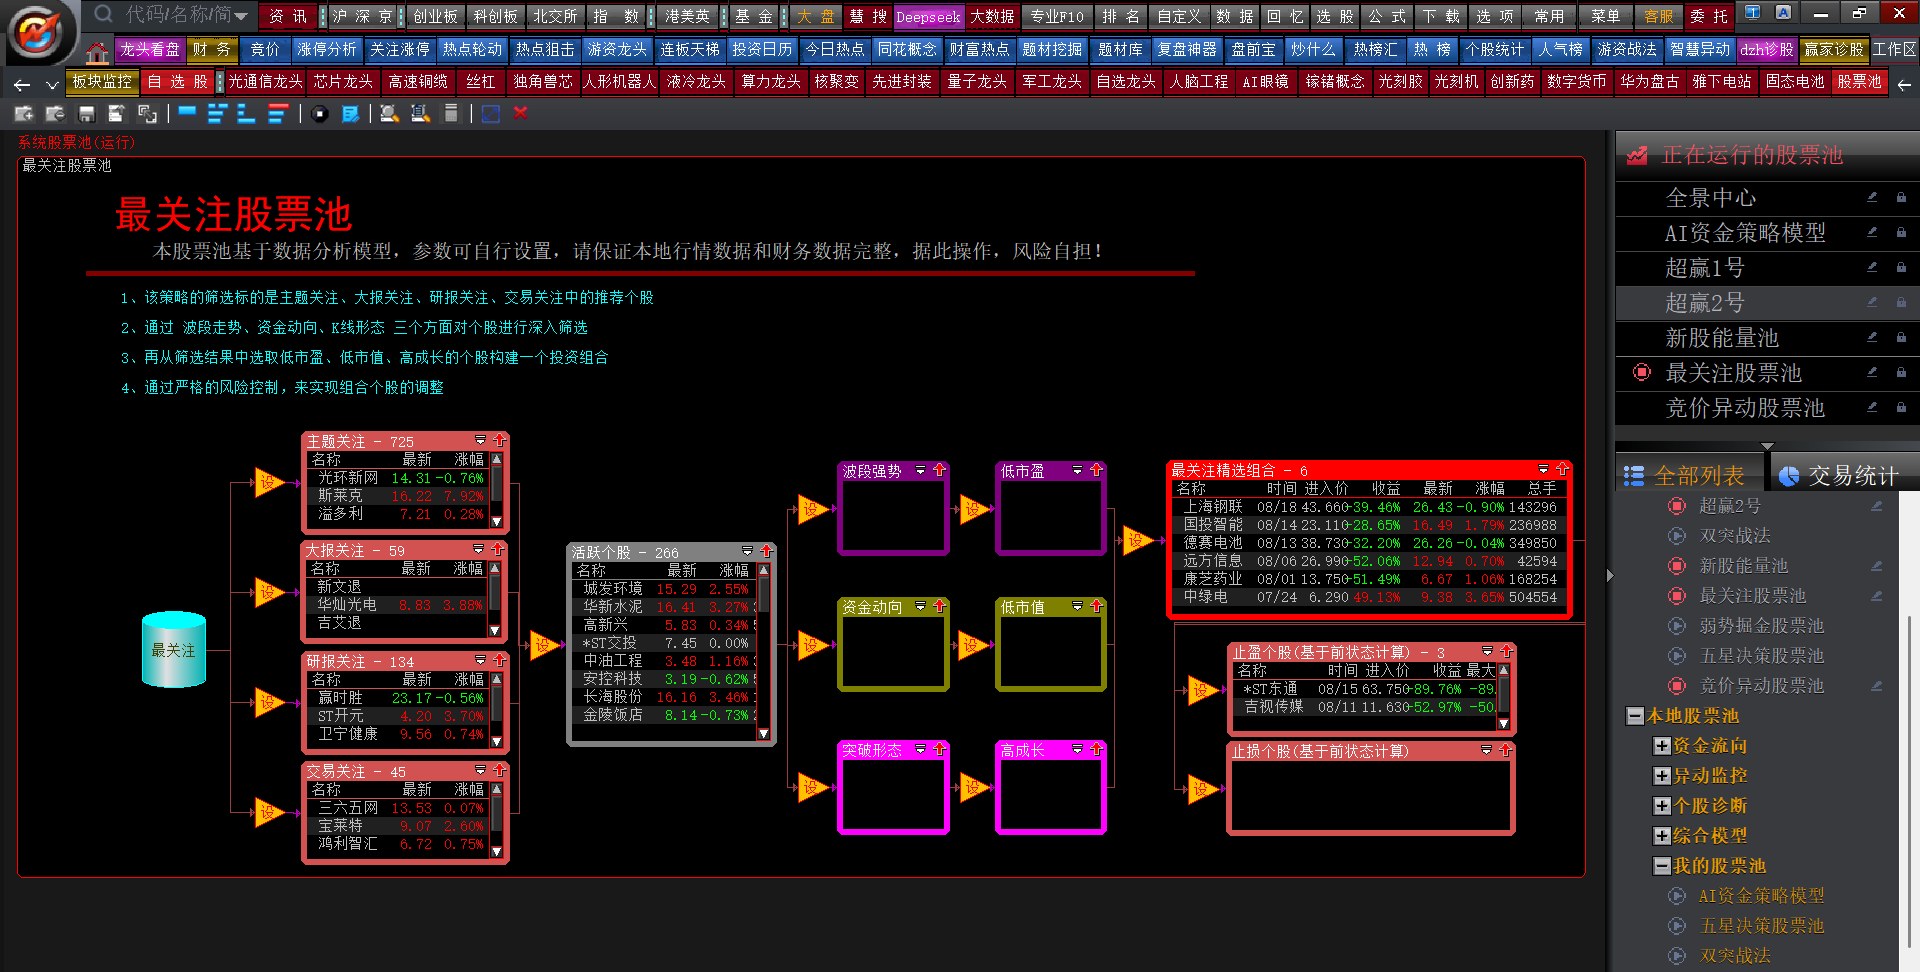Click the black stop circle toolbar icon

pyautogui.click(x=319, y=114)
